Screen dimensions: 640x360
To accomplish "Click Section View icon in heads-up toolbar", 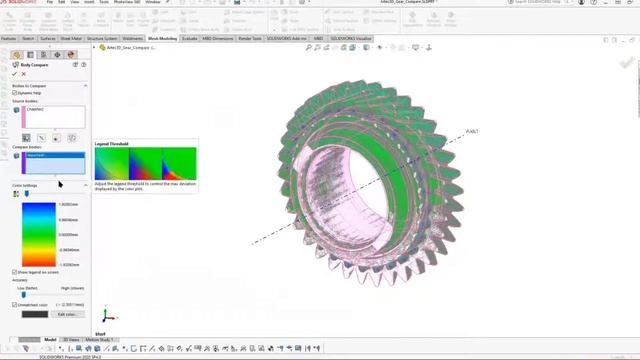I will 344,47.
